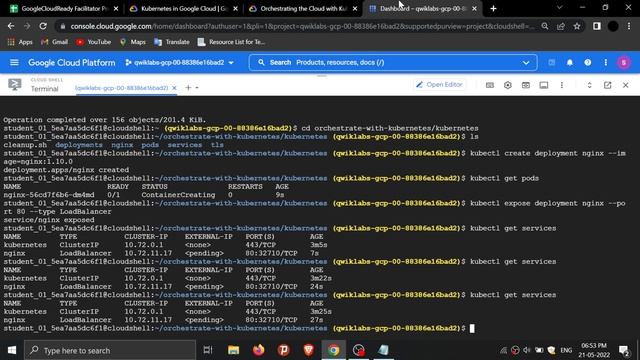Screen dimensions: 640x360
Task: Click the address bar URL
Action: pyautogui.click(x=302, y=26)
